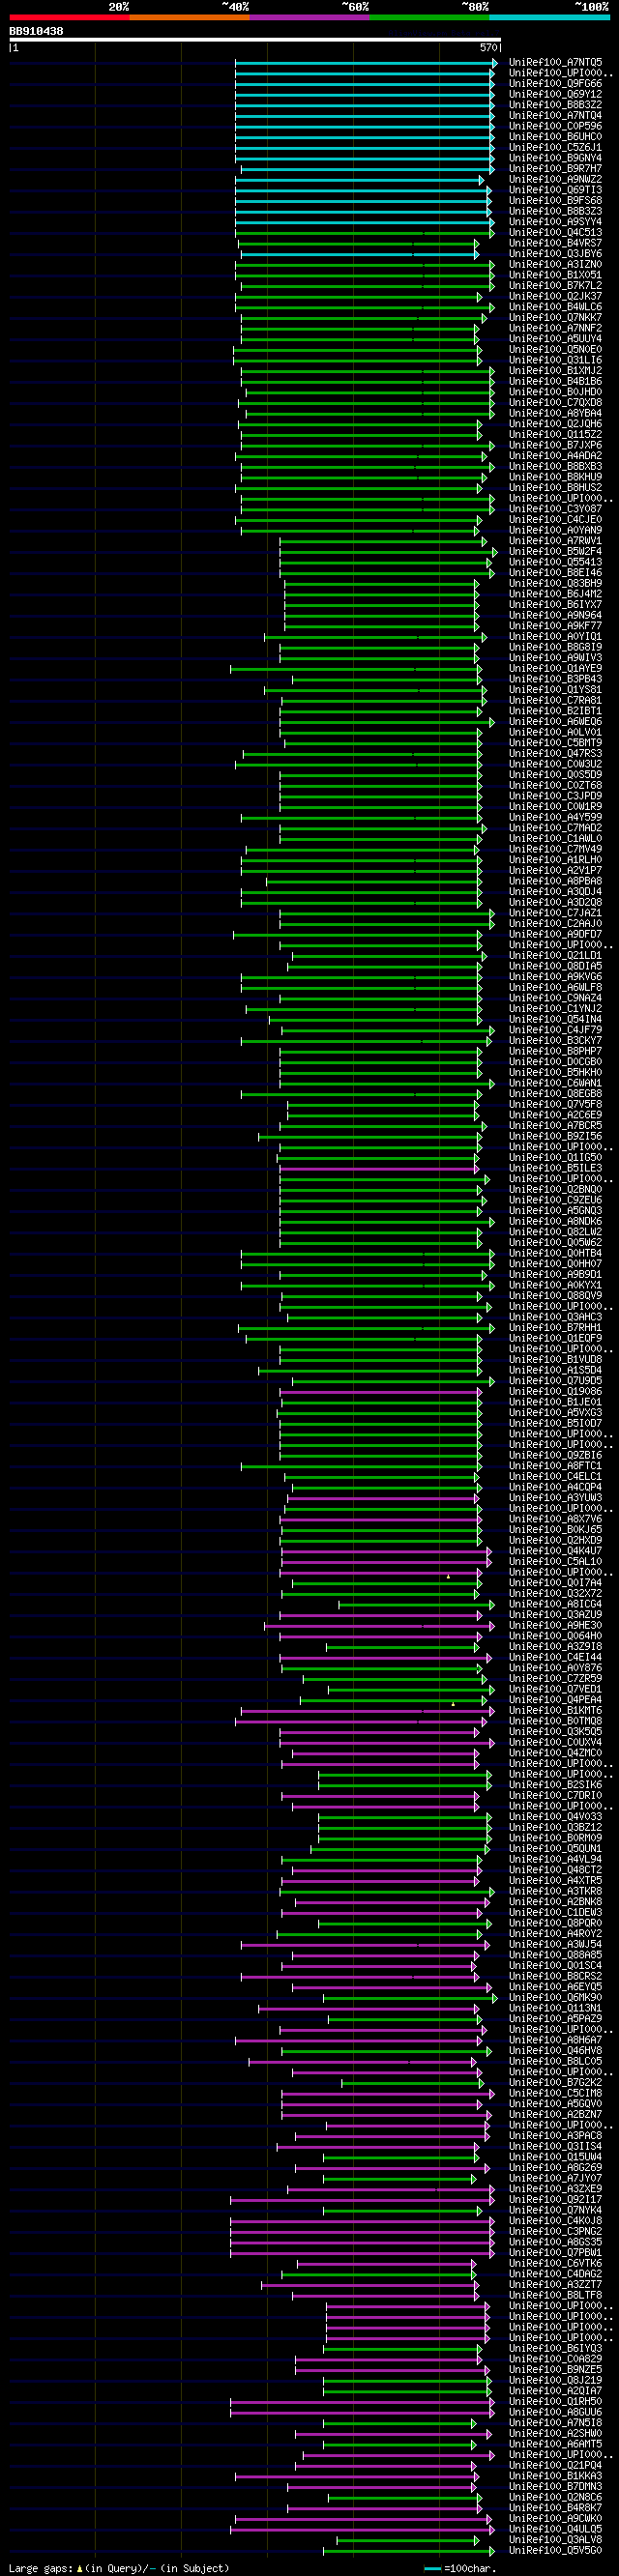619x2576 pixels.
Task: Select the UniRef100_C5Z6J1 label
Action: [x=555, y=148]
